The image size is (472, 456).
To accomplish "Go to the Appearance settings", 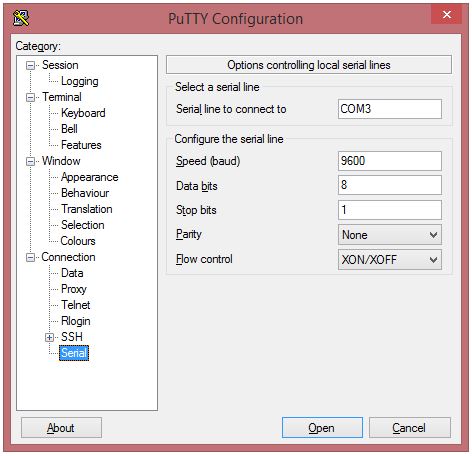I will point(90,177).
